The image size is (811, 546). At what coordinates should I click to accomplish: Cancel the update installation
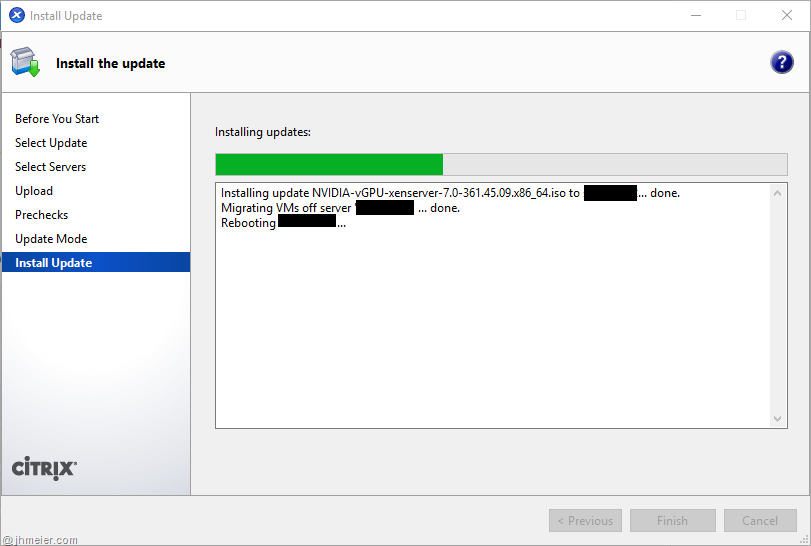759,521
